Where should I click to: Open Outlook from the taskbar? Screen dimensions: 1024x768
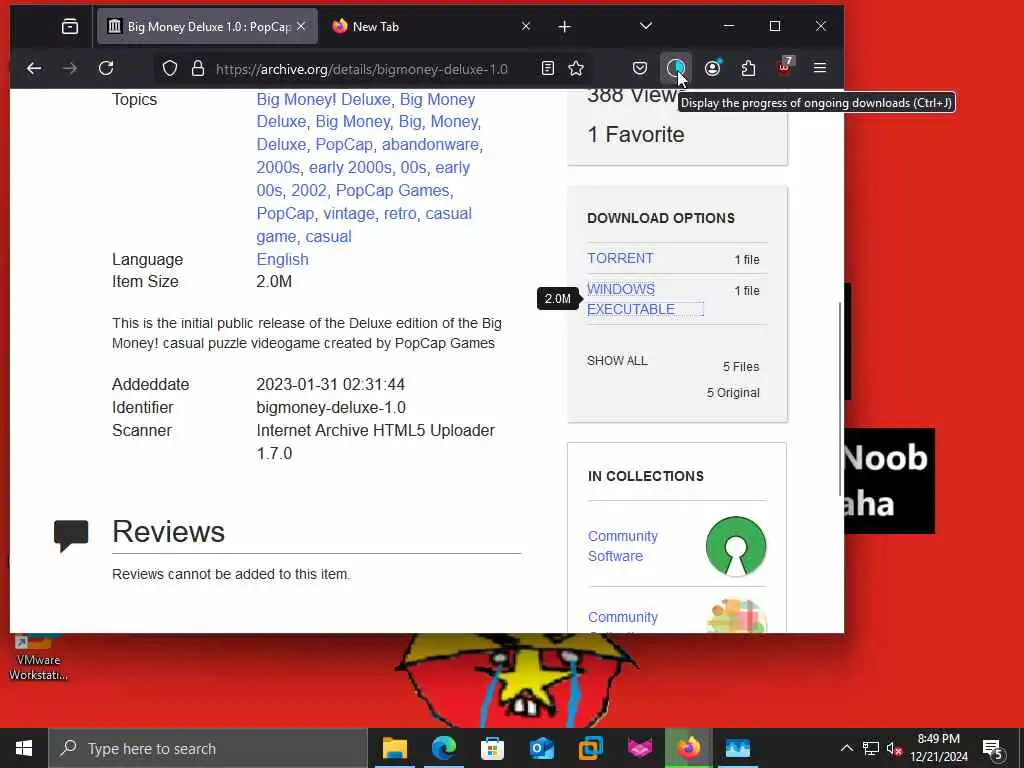[x=541, y=748]
